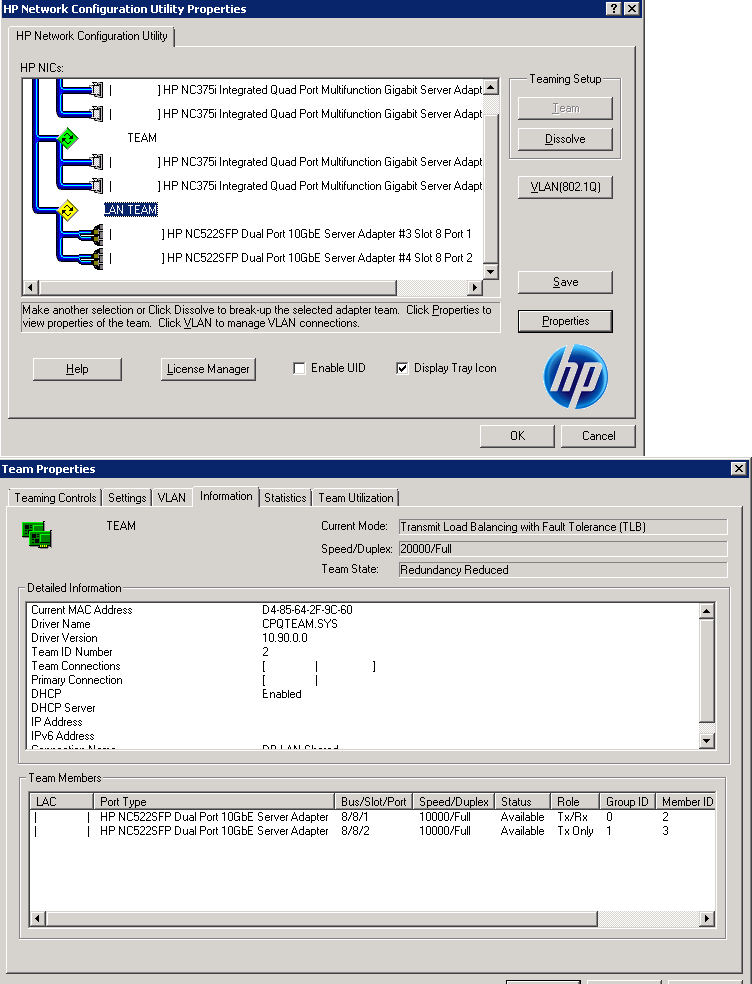Viewport: 752px width, 984px height.
Task: Click right arrow of Team Members scrollbar
Action: click(x=707, y=919)
